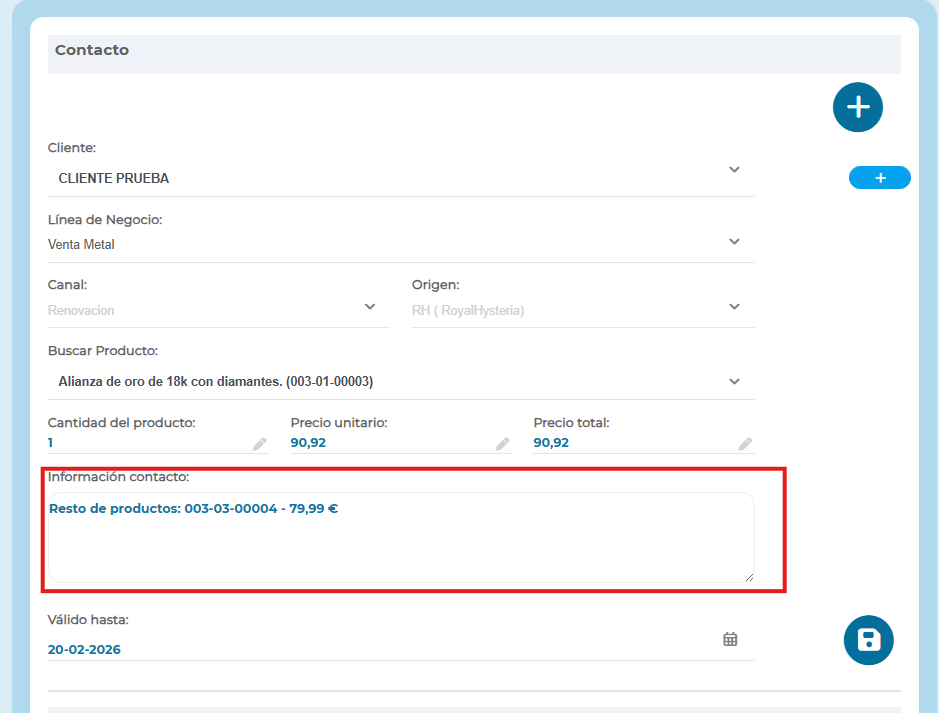Expand the Canal dropdown showing Renovacion

click(370, 307)
